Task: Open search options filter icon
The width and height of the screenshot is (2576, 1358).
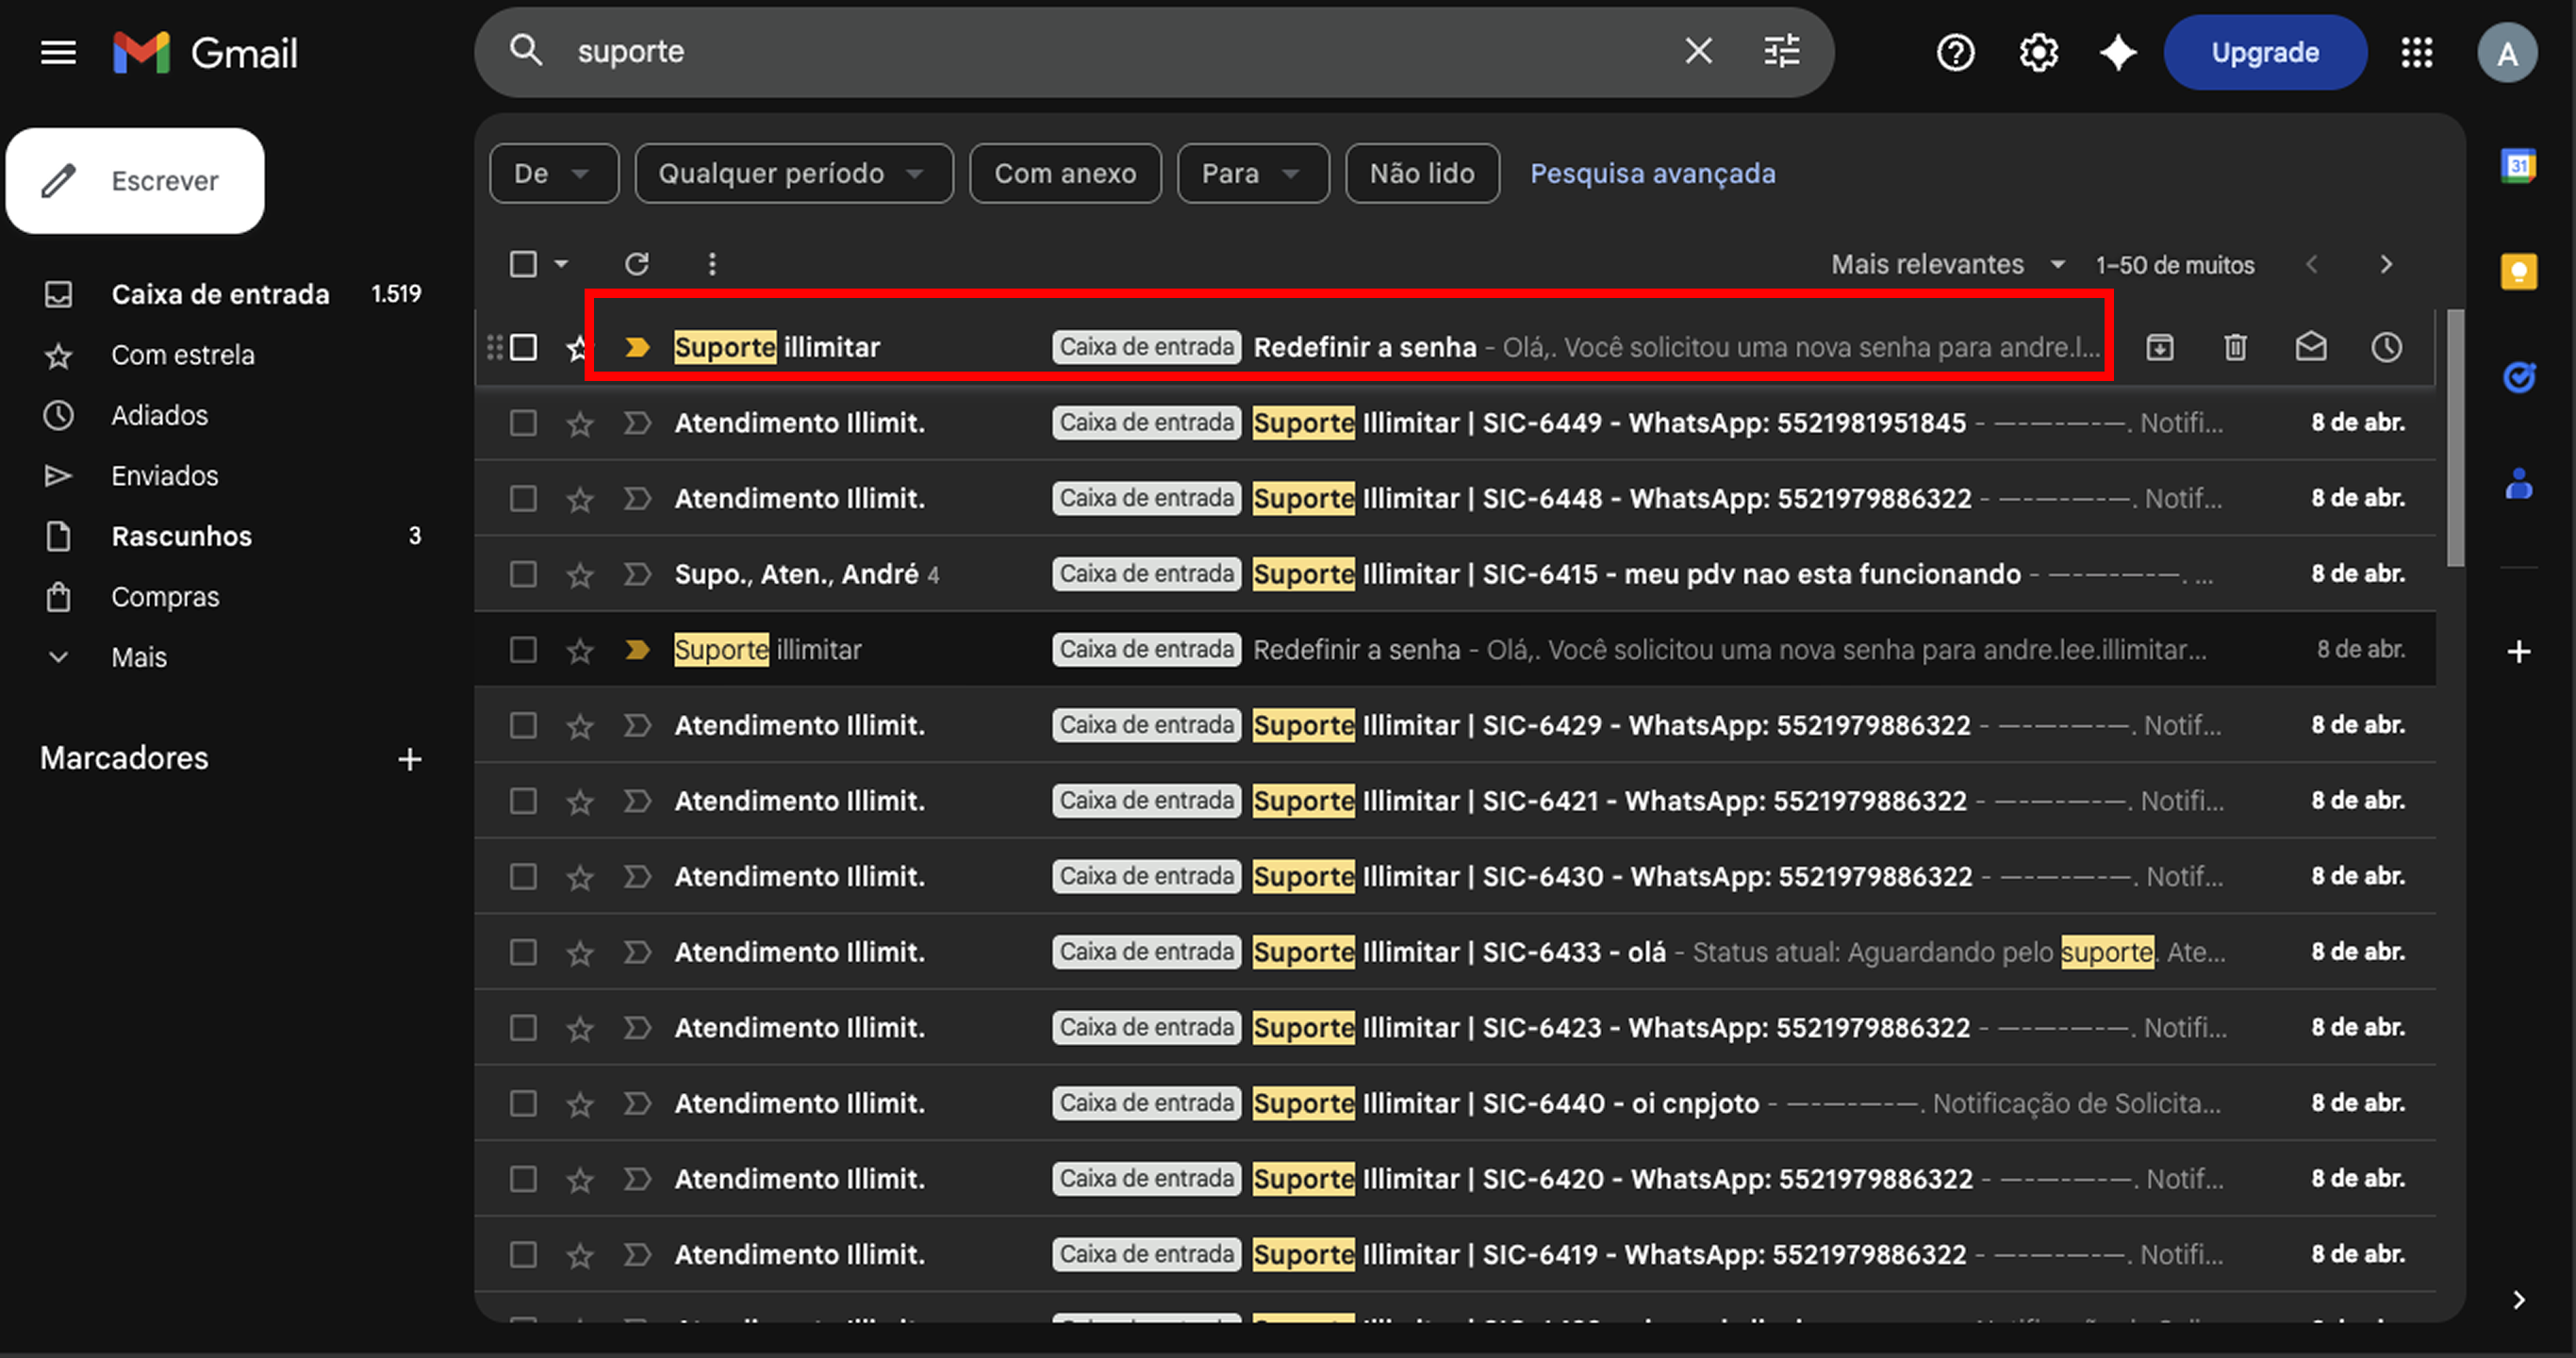Action: click(1781, 51)
